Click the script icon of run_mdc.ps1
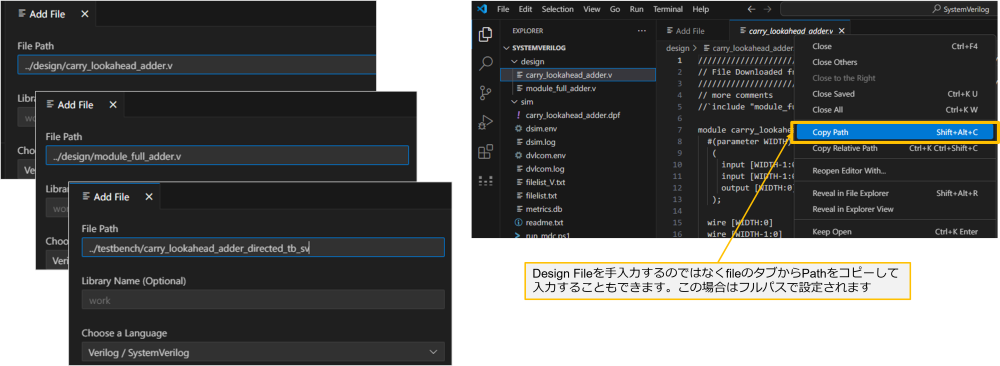1000x366 pixels. click(518, 236)
